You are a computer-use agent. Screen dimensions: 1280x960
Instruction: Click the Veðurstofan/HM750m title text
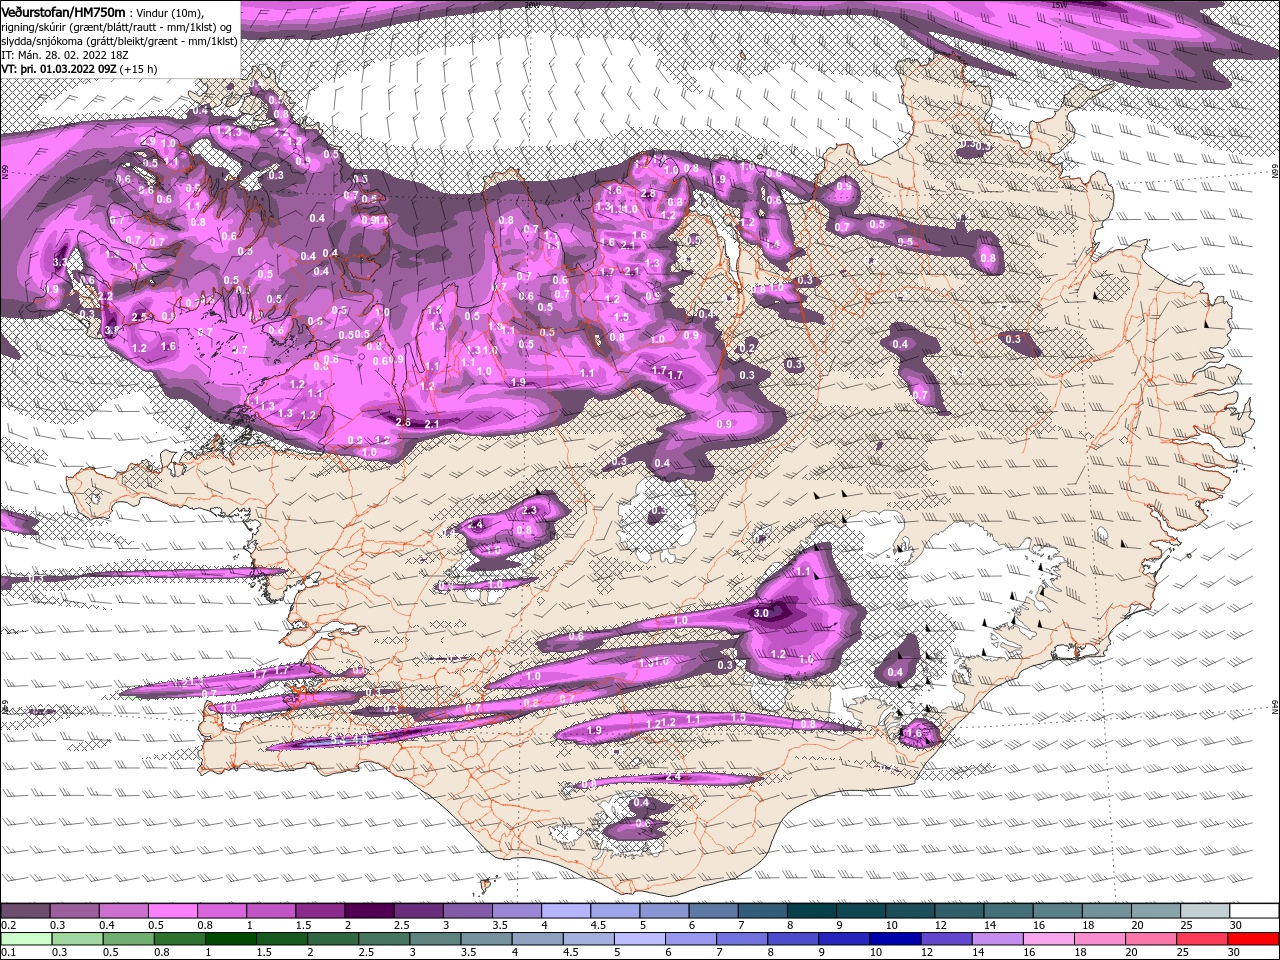(63, 12)
